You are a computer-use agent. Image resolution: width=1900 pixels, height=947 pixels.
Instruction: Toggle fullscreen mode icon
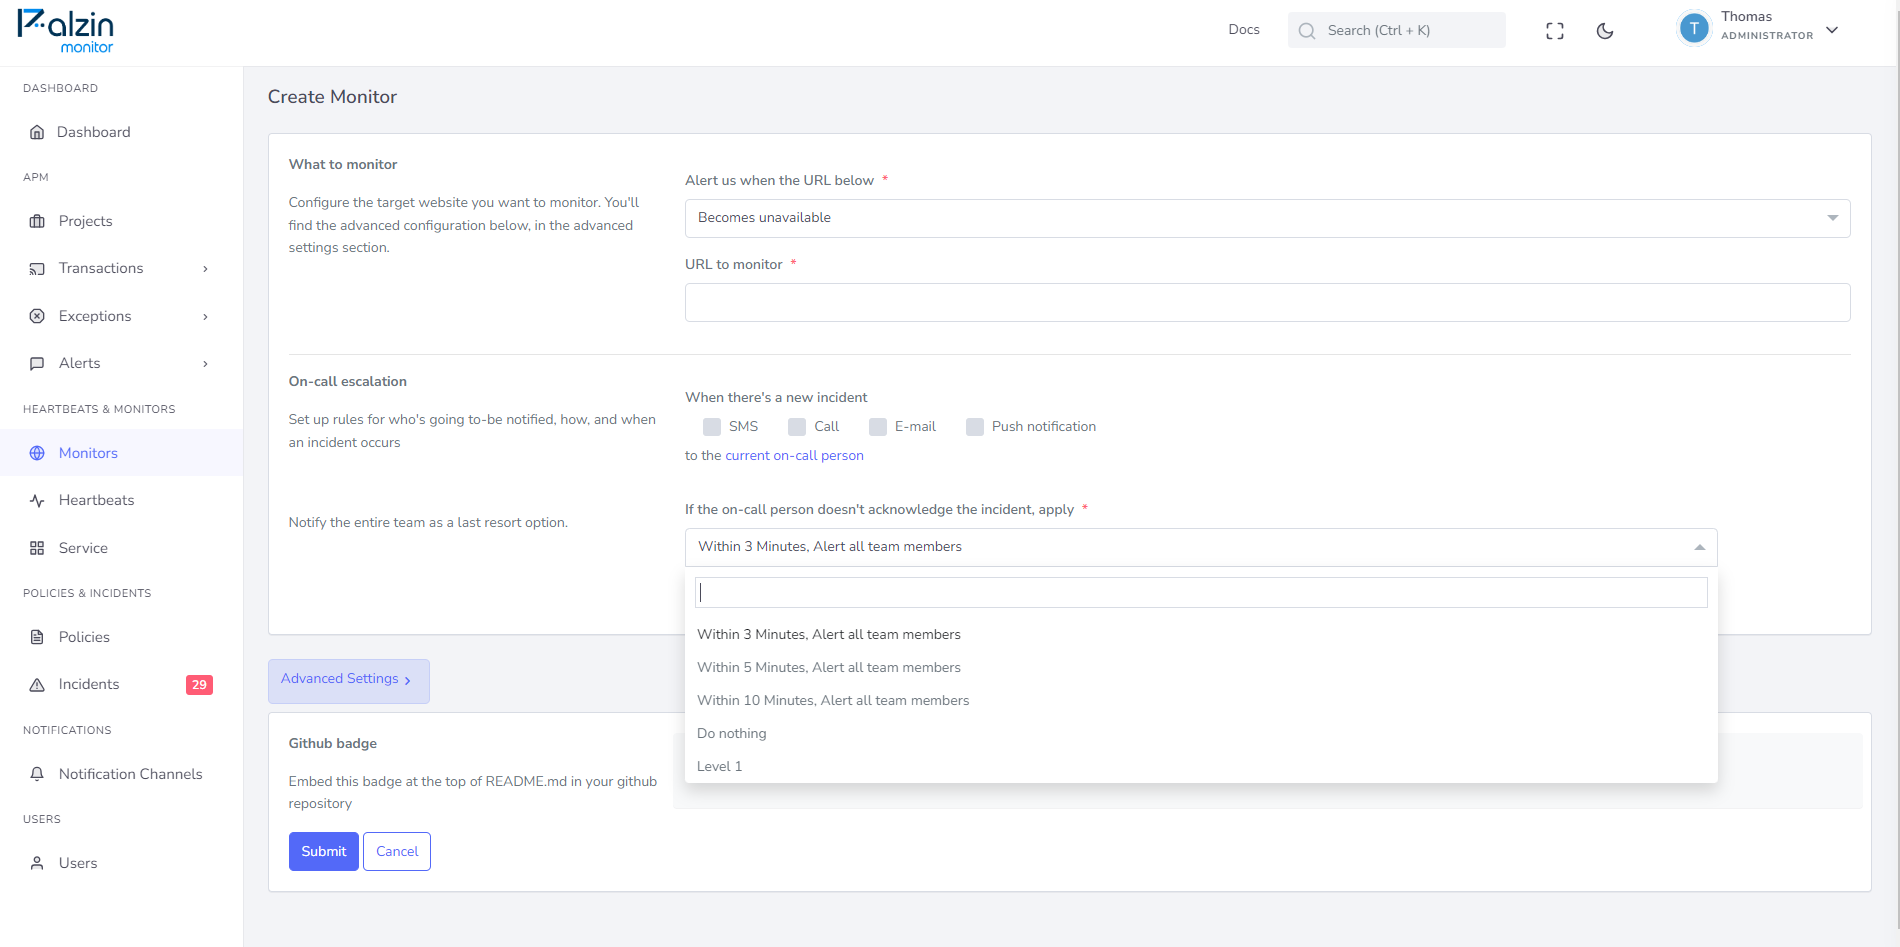point(1554,31)
